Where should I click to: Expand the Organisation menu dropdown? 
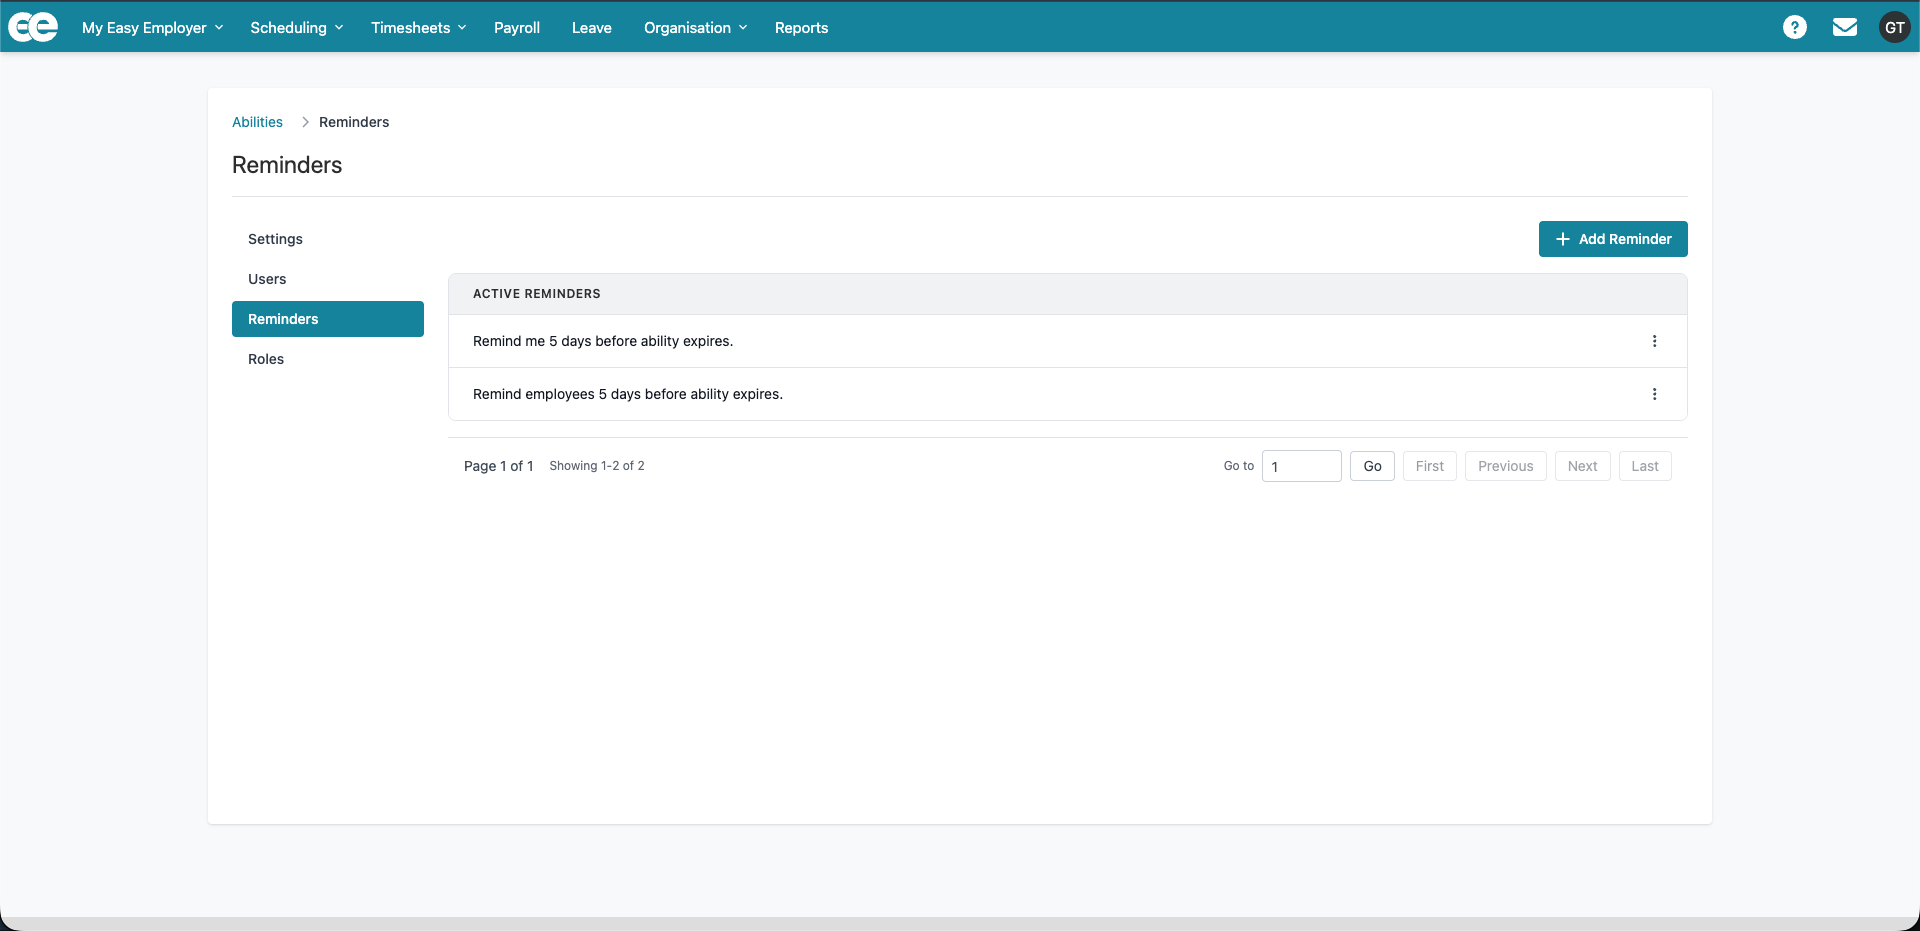point(696,28)
